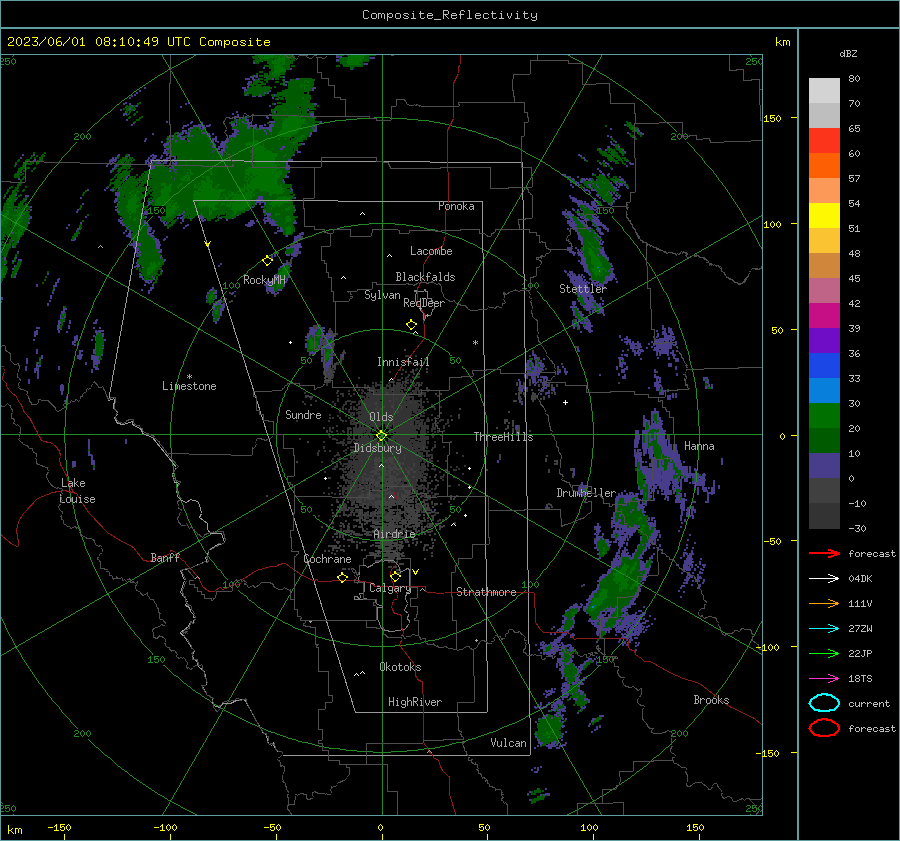Click the Olds city label

click(x=381, y=417)
